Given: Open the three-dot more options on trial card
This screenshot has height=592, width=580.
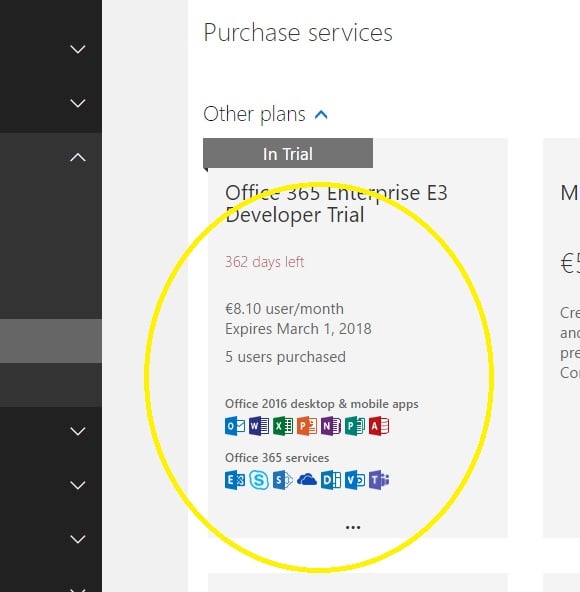Looking at the screenshot, I should pyautogui.click(x=353, y=527).
